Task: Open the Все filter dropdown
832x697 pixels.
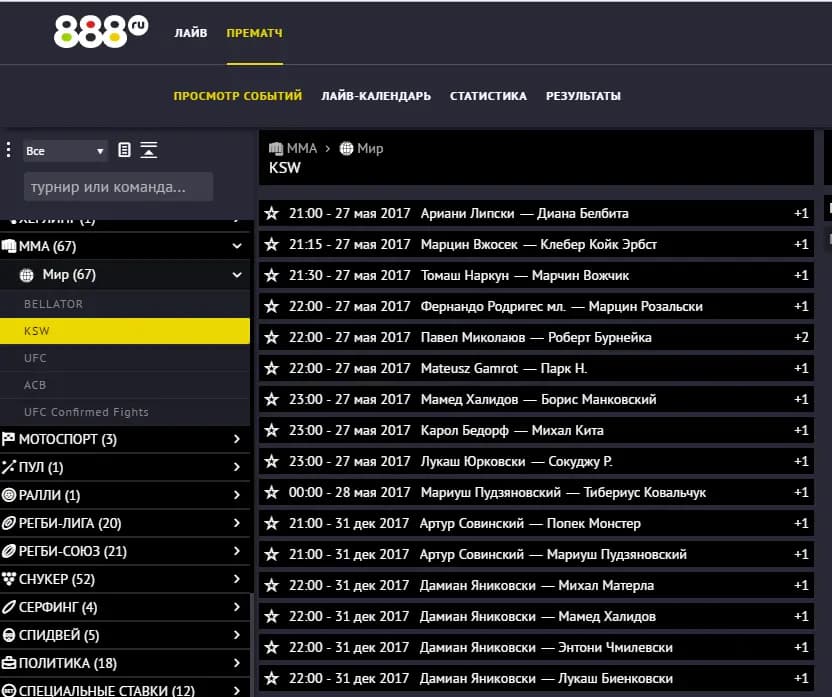Action: pyautogui.click(x=65, y=151)
